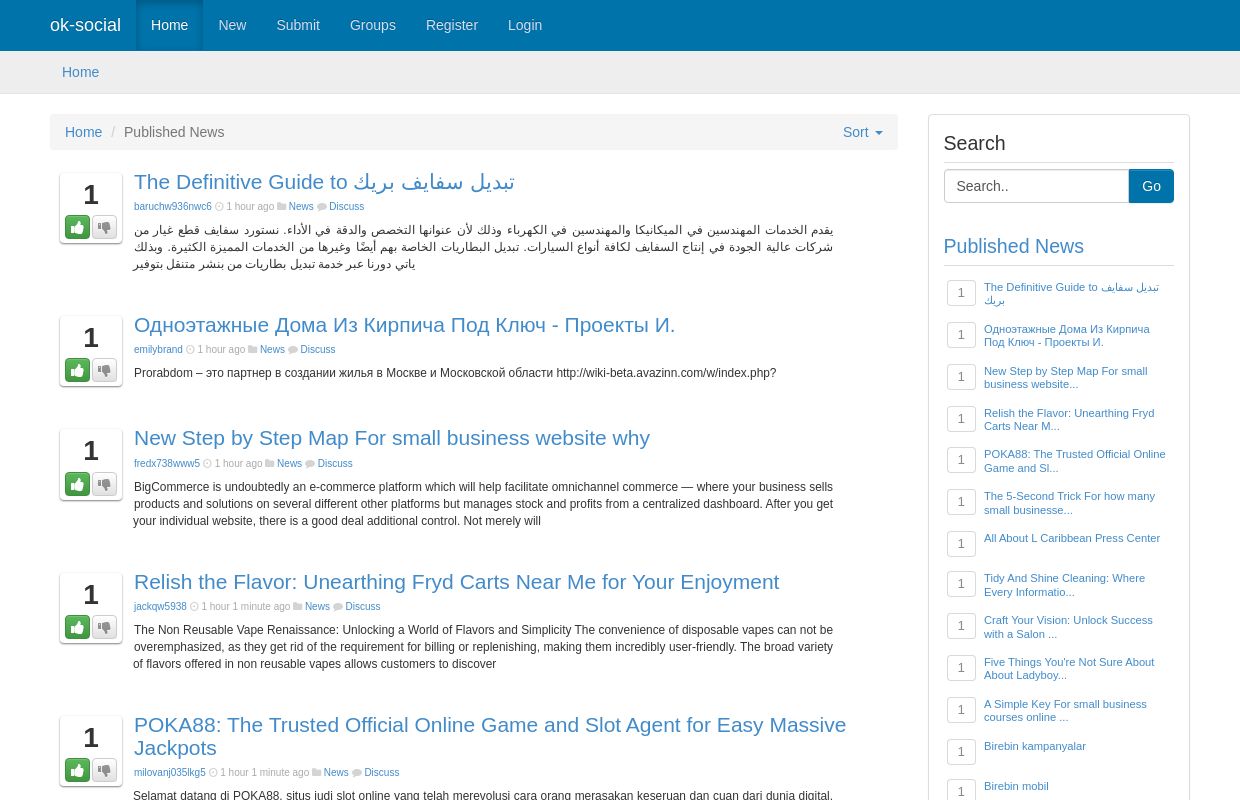Click the folder icon next to News on emilybrand's post
Viewport: 1240px width, 800px height.
coord(253,349)
